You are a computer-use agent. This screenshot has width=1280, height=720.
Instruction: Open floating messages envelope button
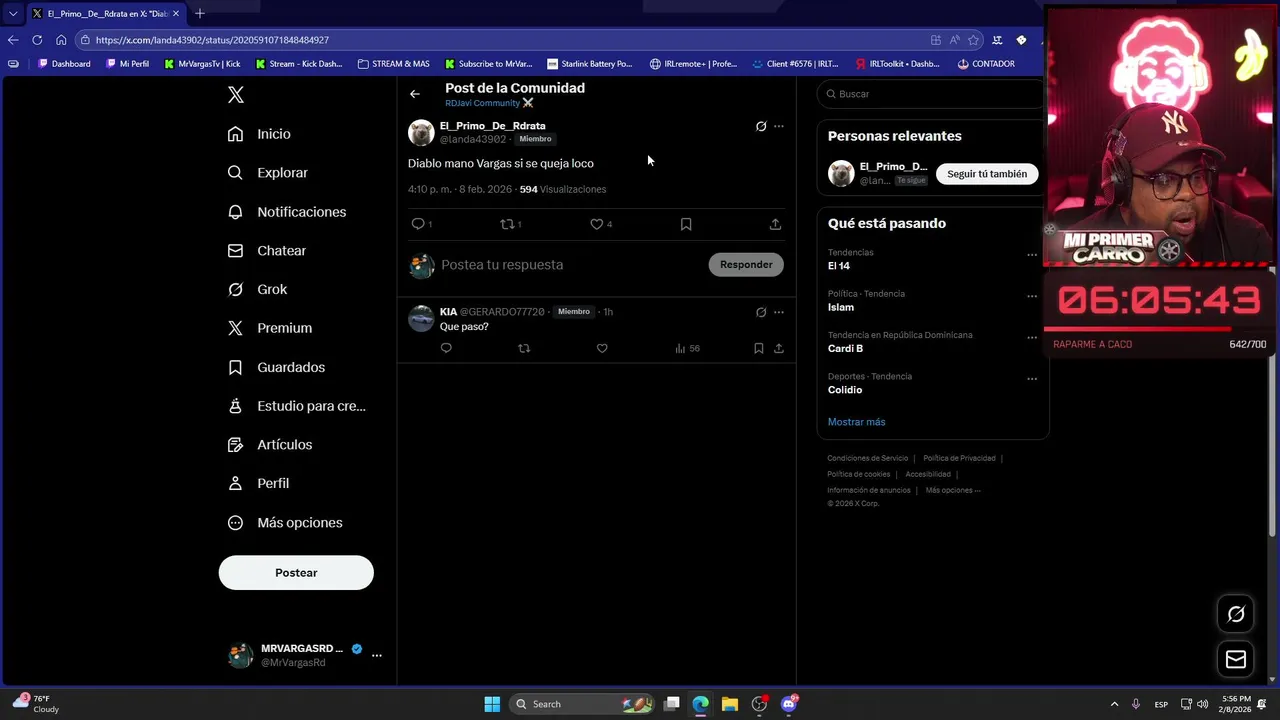coord(1236,659)
